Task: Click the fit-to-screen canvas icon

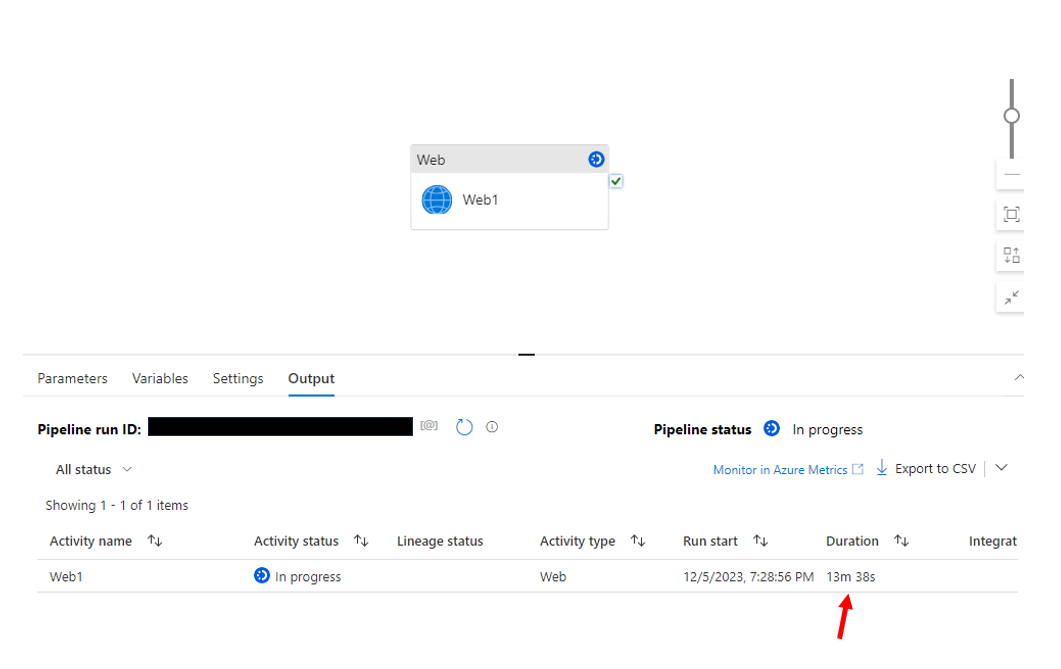Action: click(1010, 214)
